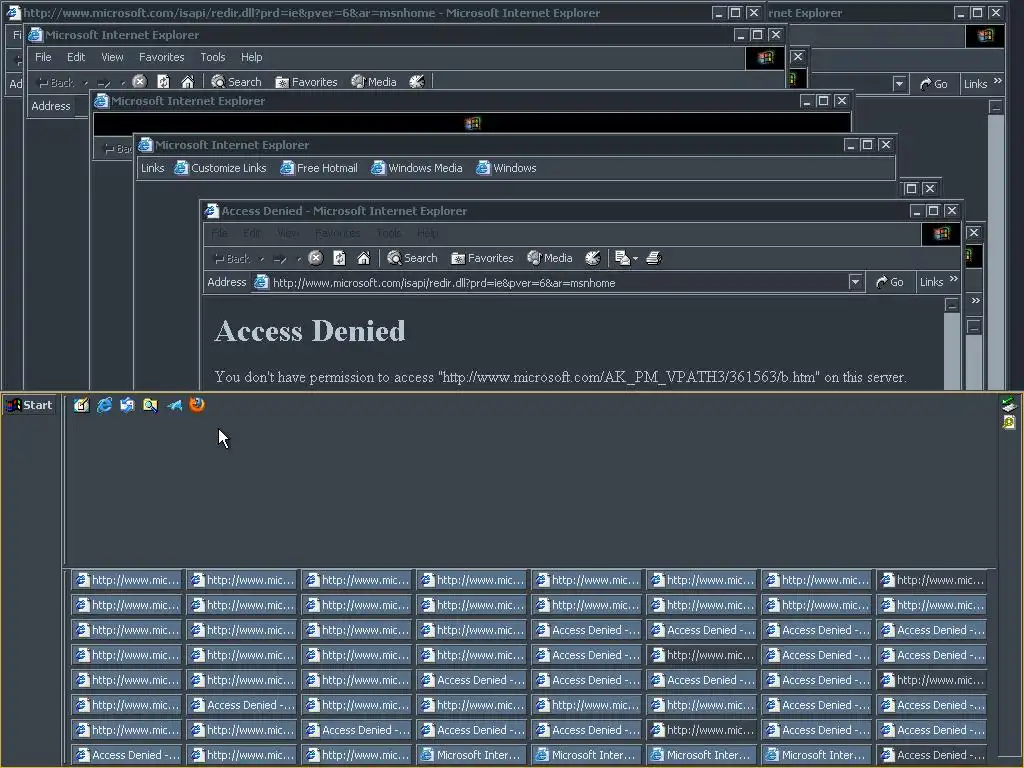Screen dimensions: 1024x768
Task: Click Home icon in second Internet Explorer window
Action: coord(187,82)
